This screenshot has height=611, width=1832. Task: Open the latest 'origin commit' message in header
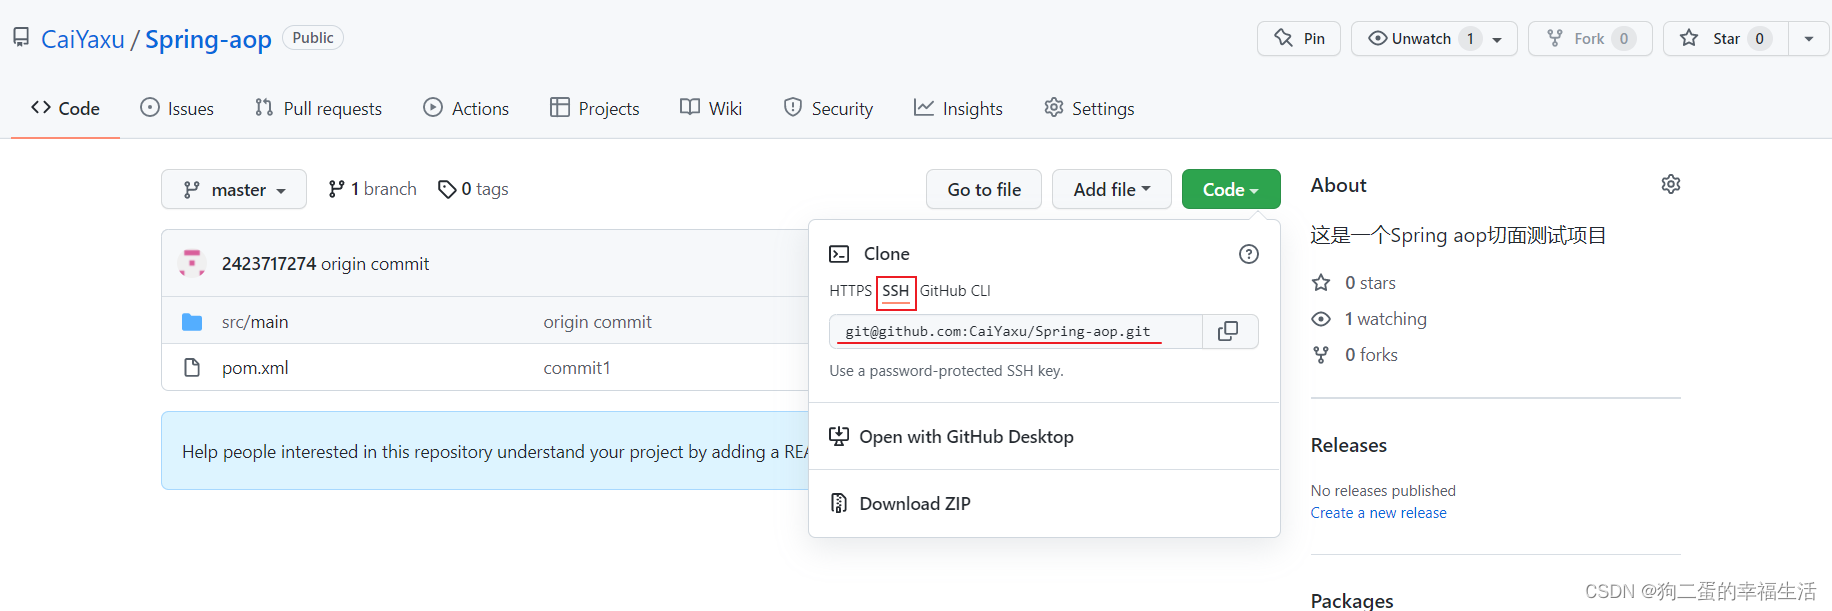(x=375, y=264)
